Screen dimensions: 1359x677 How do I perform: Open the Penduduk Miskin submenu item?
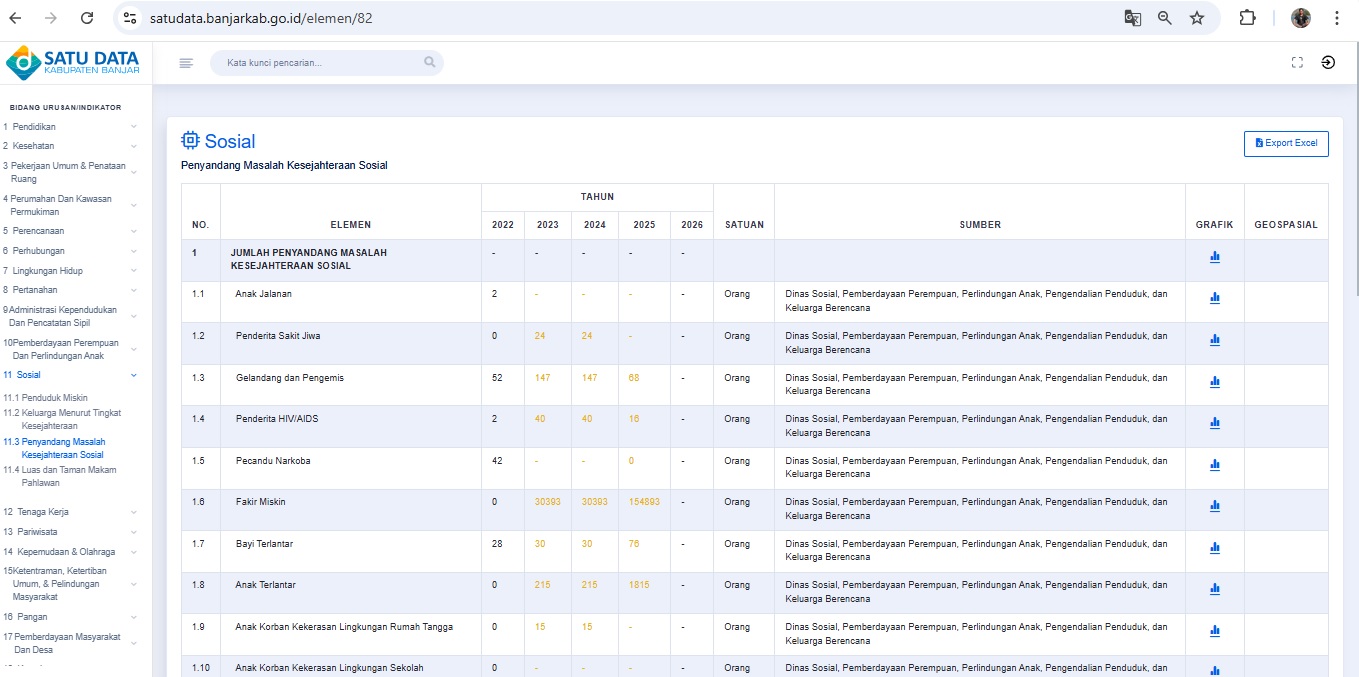(x=54, y=398)
